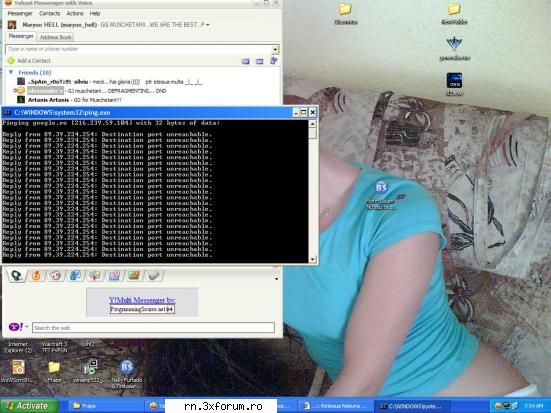Image resolution: width=551 pixels, height=413 pixels.
Task: Switch to the Messenger tab
Action: [21, 36]
